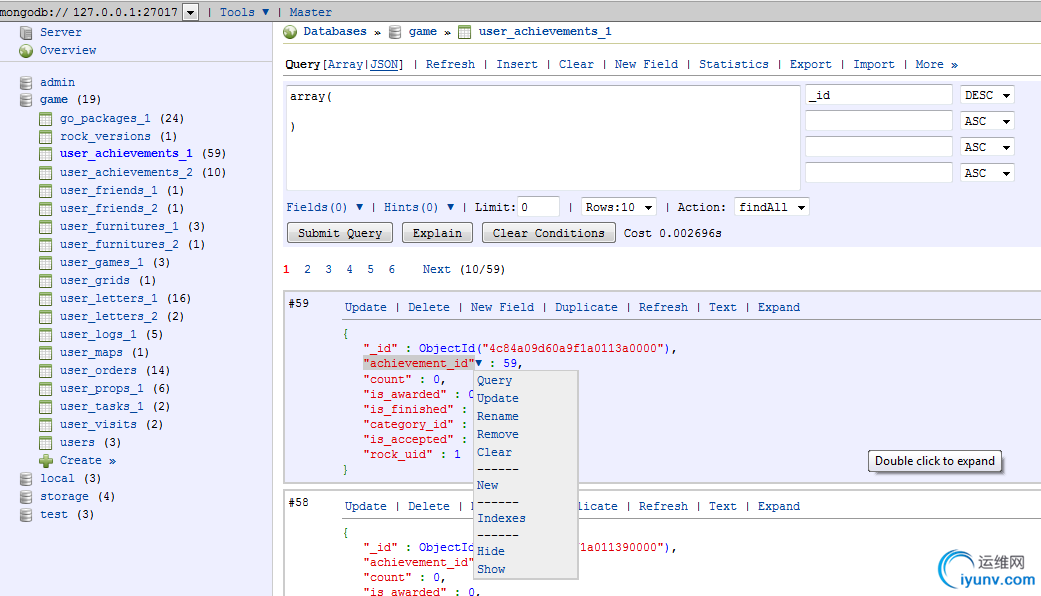
Task: Click the Master link in top bar
Action: click(x=310, y=12)
